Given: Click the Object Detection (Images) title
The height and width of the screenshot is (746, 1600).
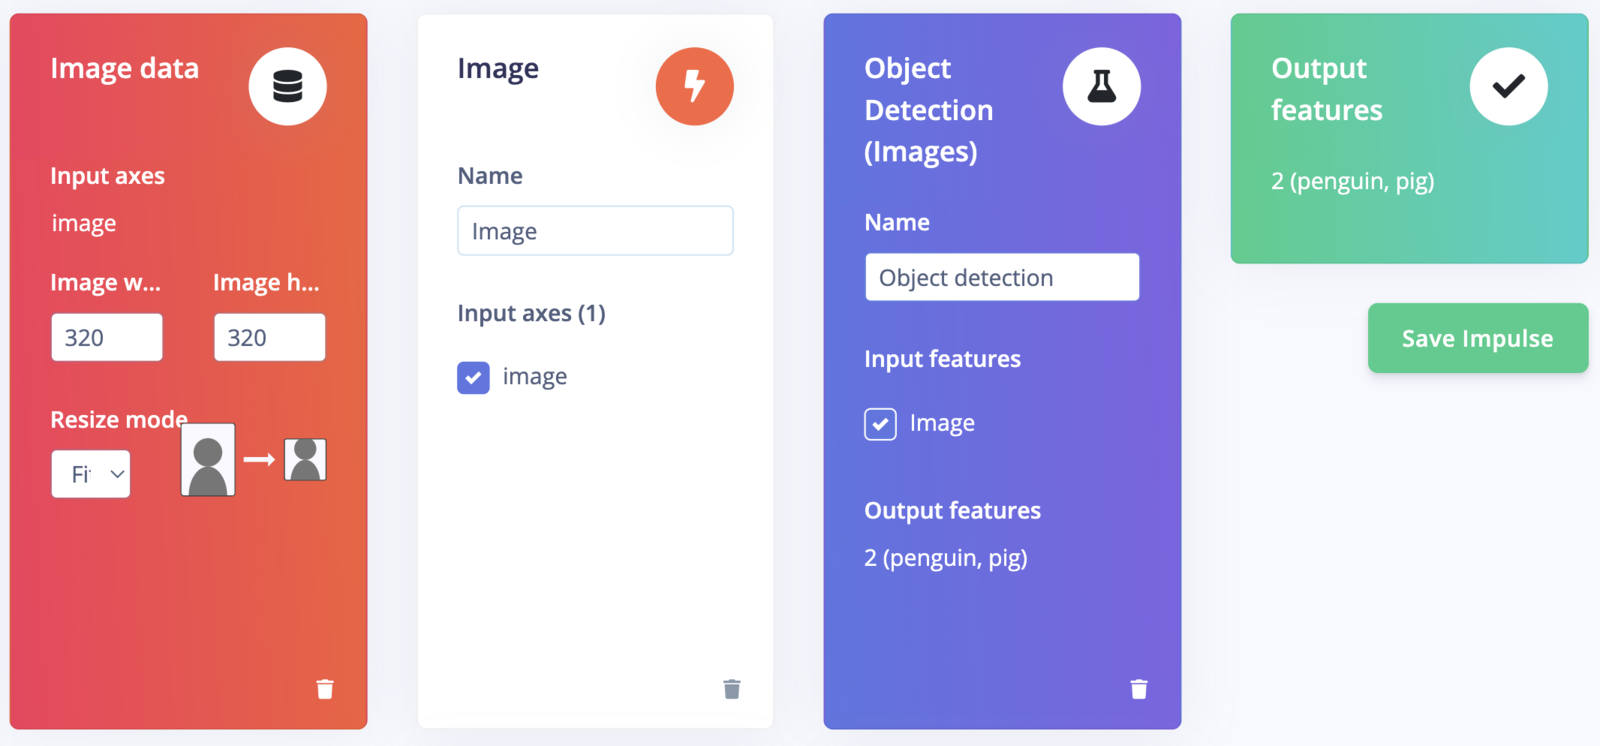Looking at the screenshot, I should pyautogui.click(x=929, y=110).
